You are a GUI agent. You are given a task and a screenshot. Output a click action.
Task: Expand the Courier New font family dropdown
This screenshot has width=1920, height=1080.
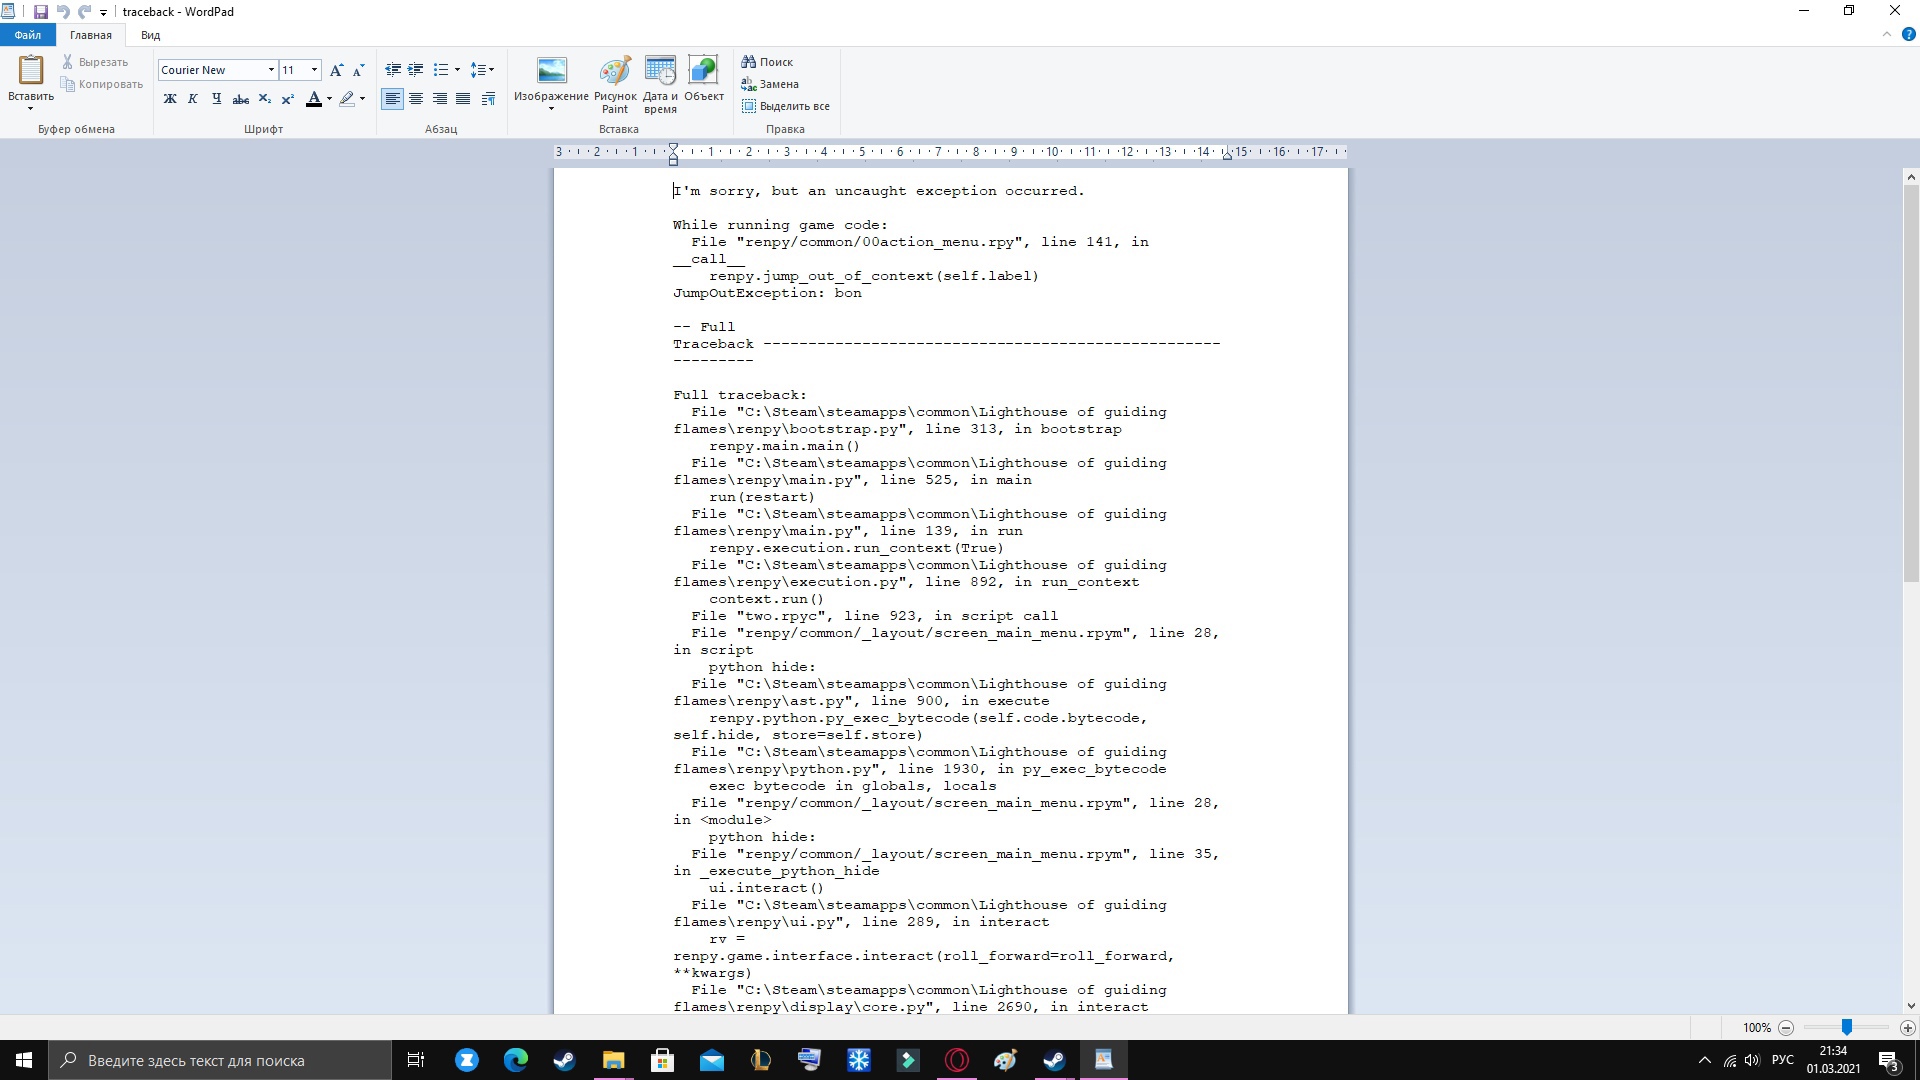pos(271,70)
